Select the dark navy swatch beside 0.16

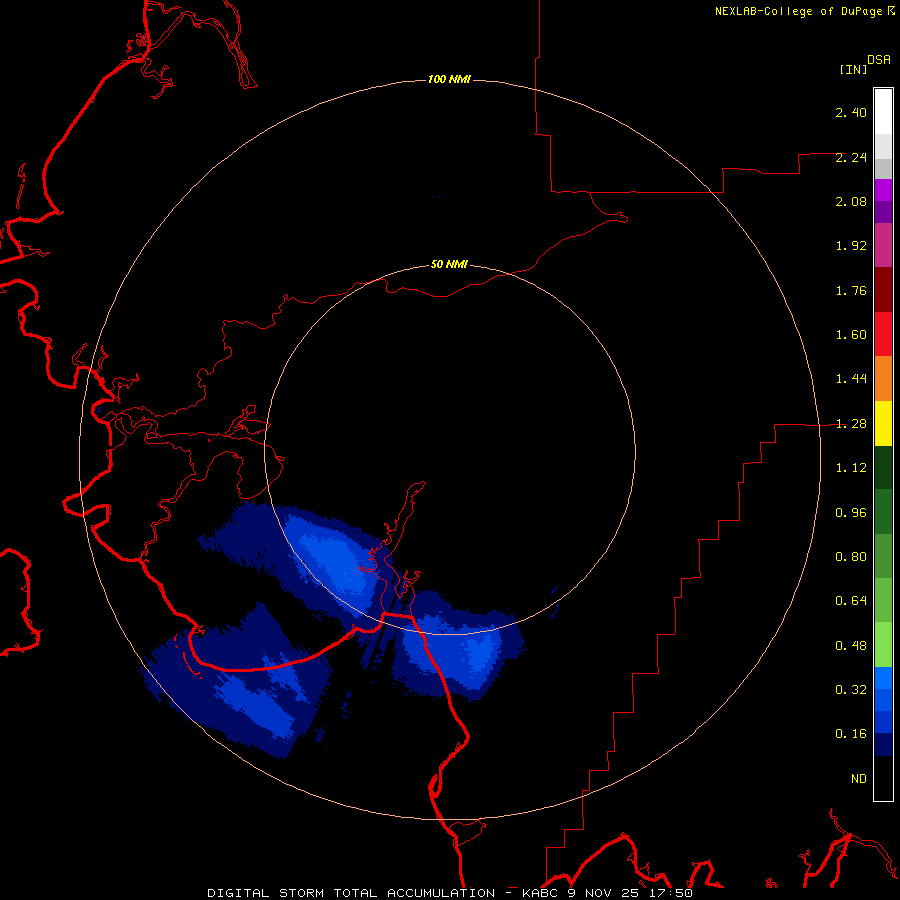click(x=883, y=745)
